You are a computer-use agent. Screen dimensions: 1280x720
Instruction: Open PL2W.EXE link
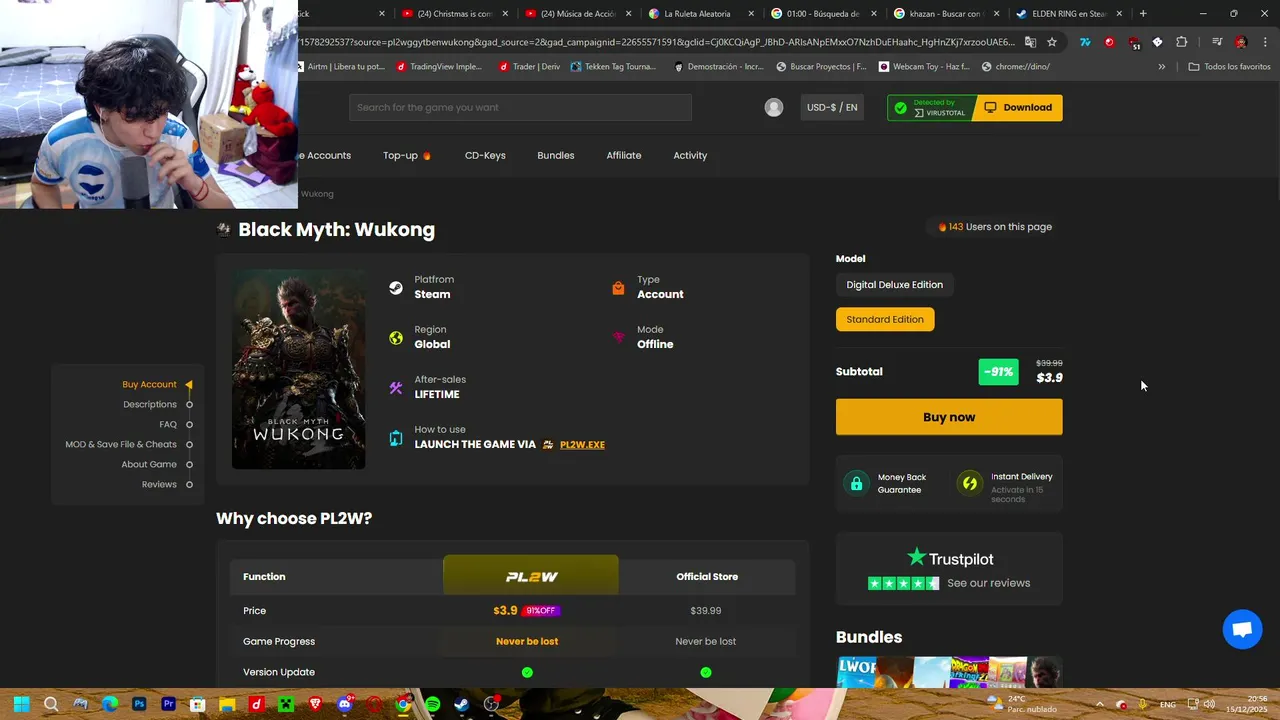click(x=582, y=444)
